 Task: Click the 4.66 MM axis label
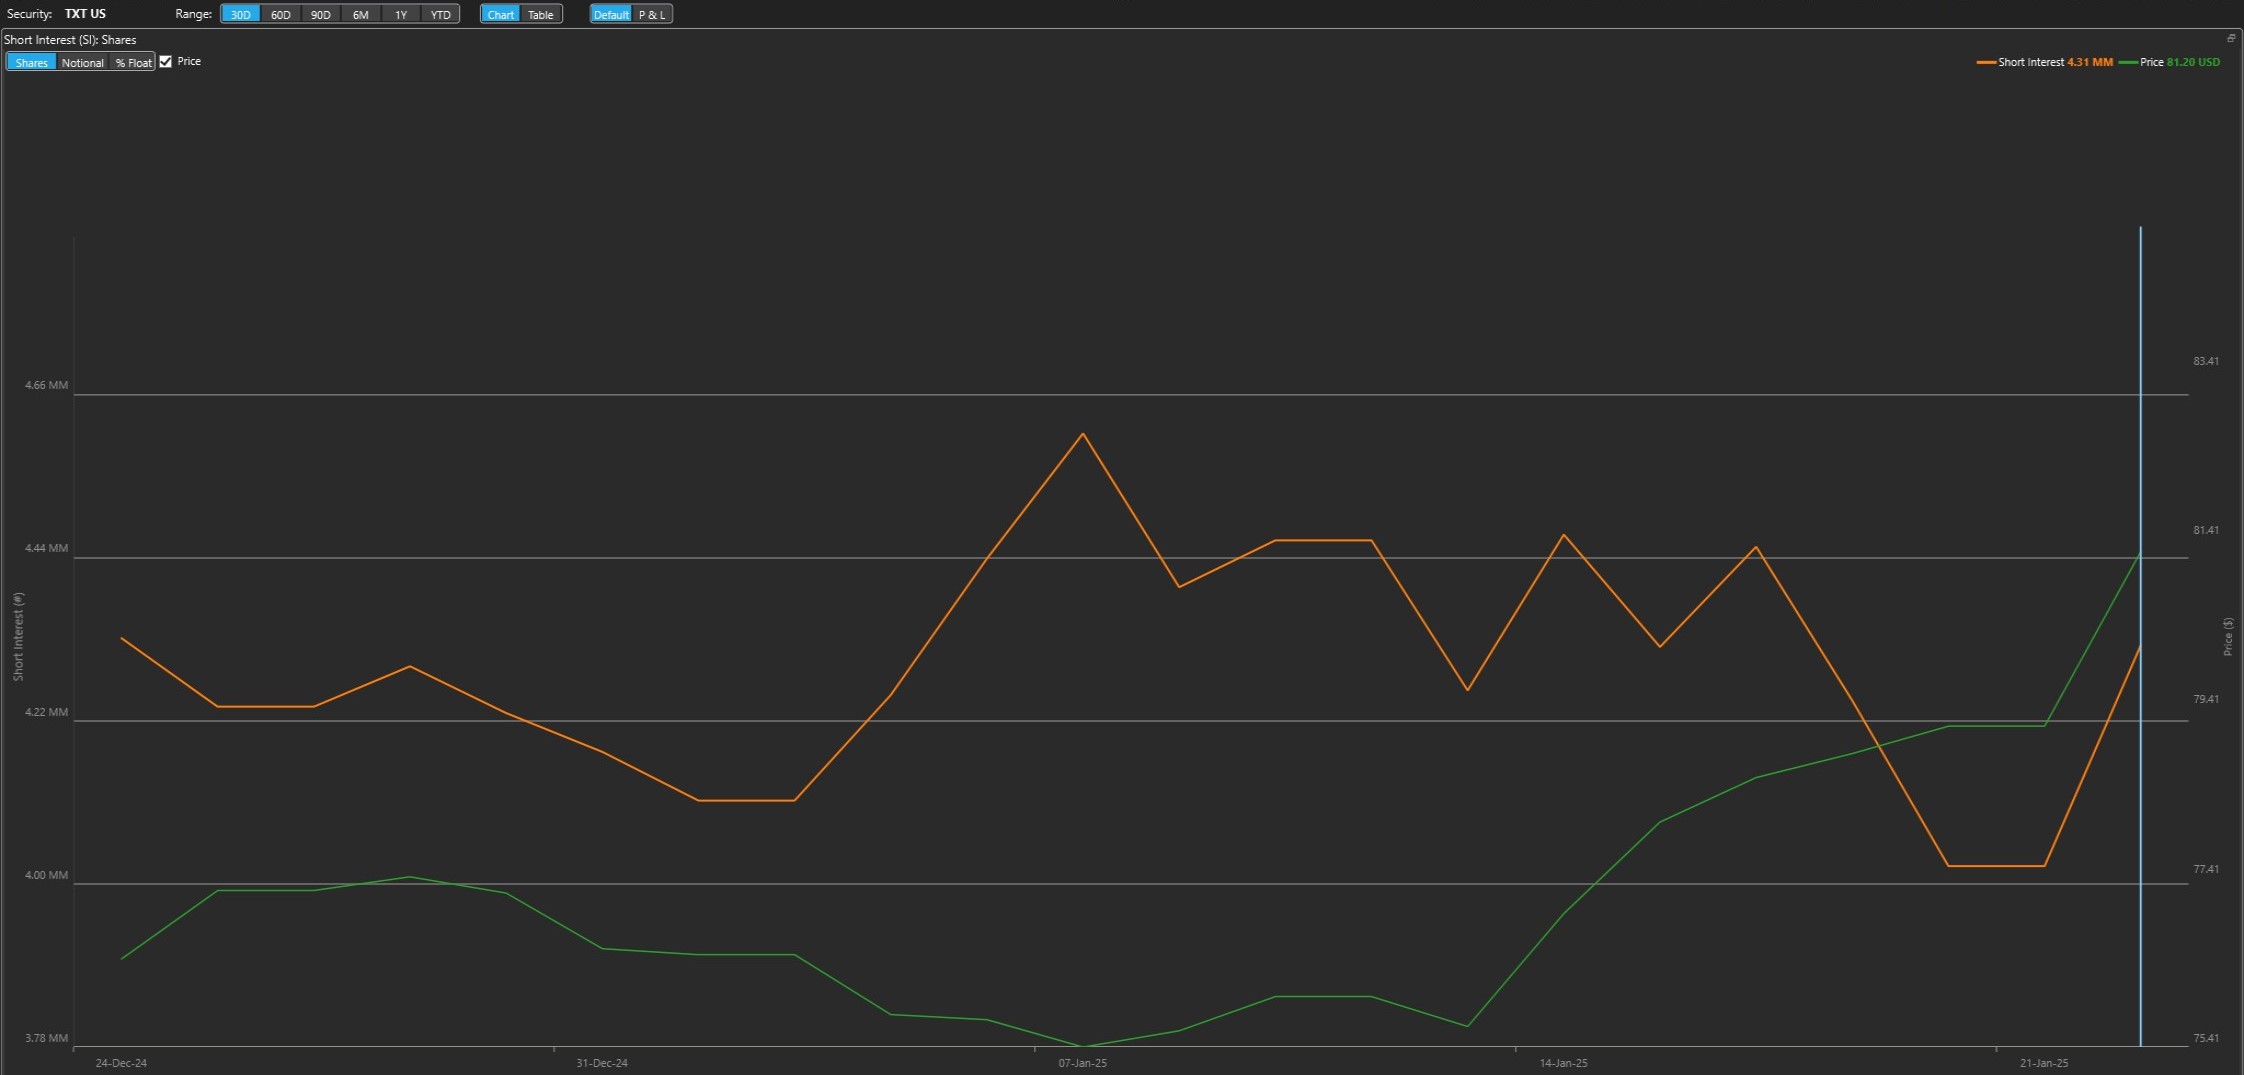47,385
